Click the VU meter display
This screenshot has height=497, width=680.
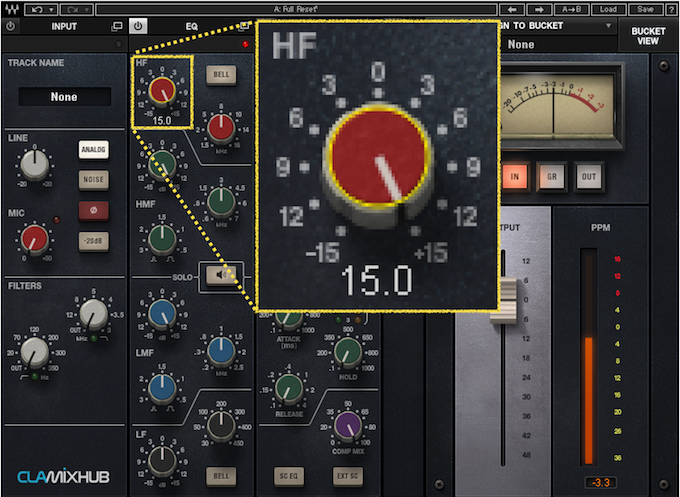tap(558, 104)
